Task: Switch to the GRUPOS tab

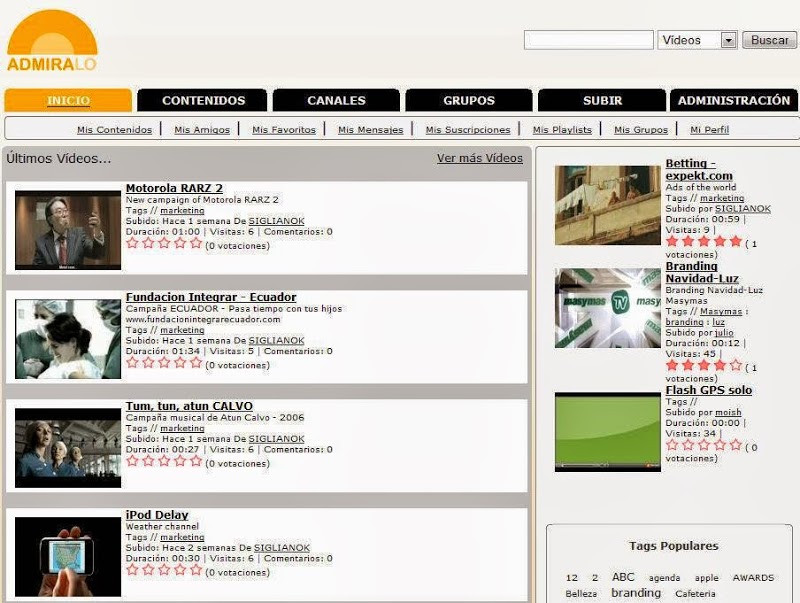Action: pyautogui.click(x=469, y=100)
